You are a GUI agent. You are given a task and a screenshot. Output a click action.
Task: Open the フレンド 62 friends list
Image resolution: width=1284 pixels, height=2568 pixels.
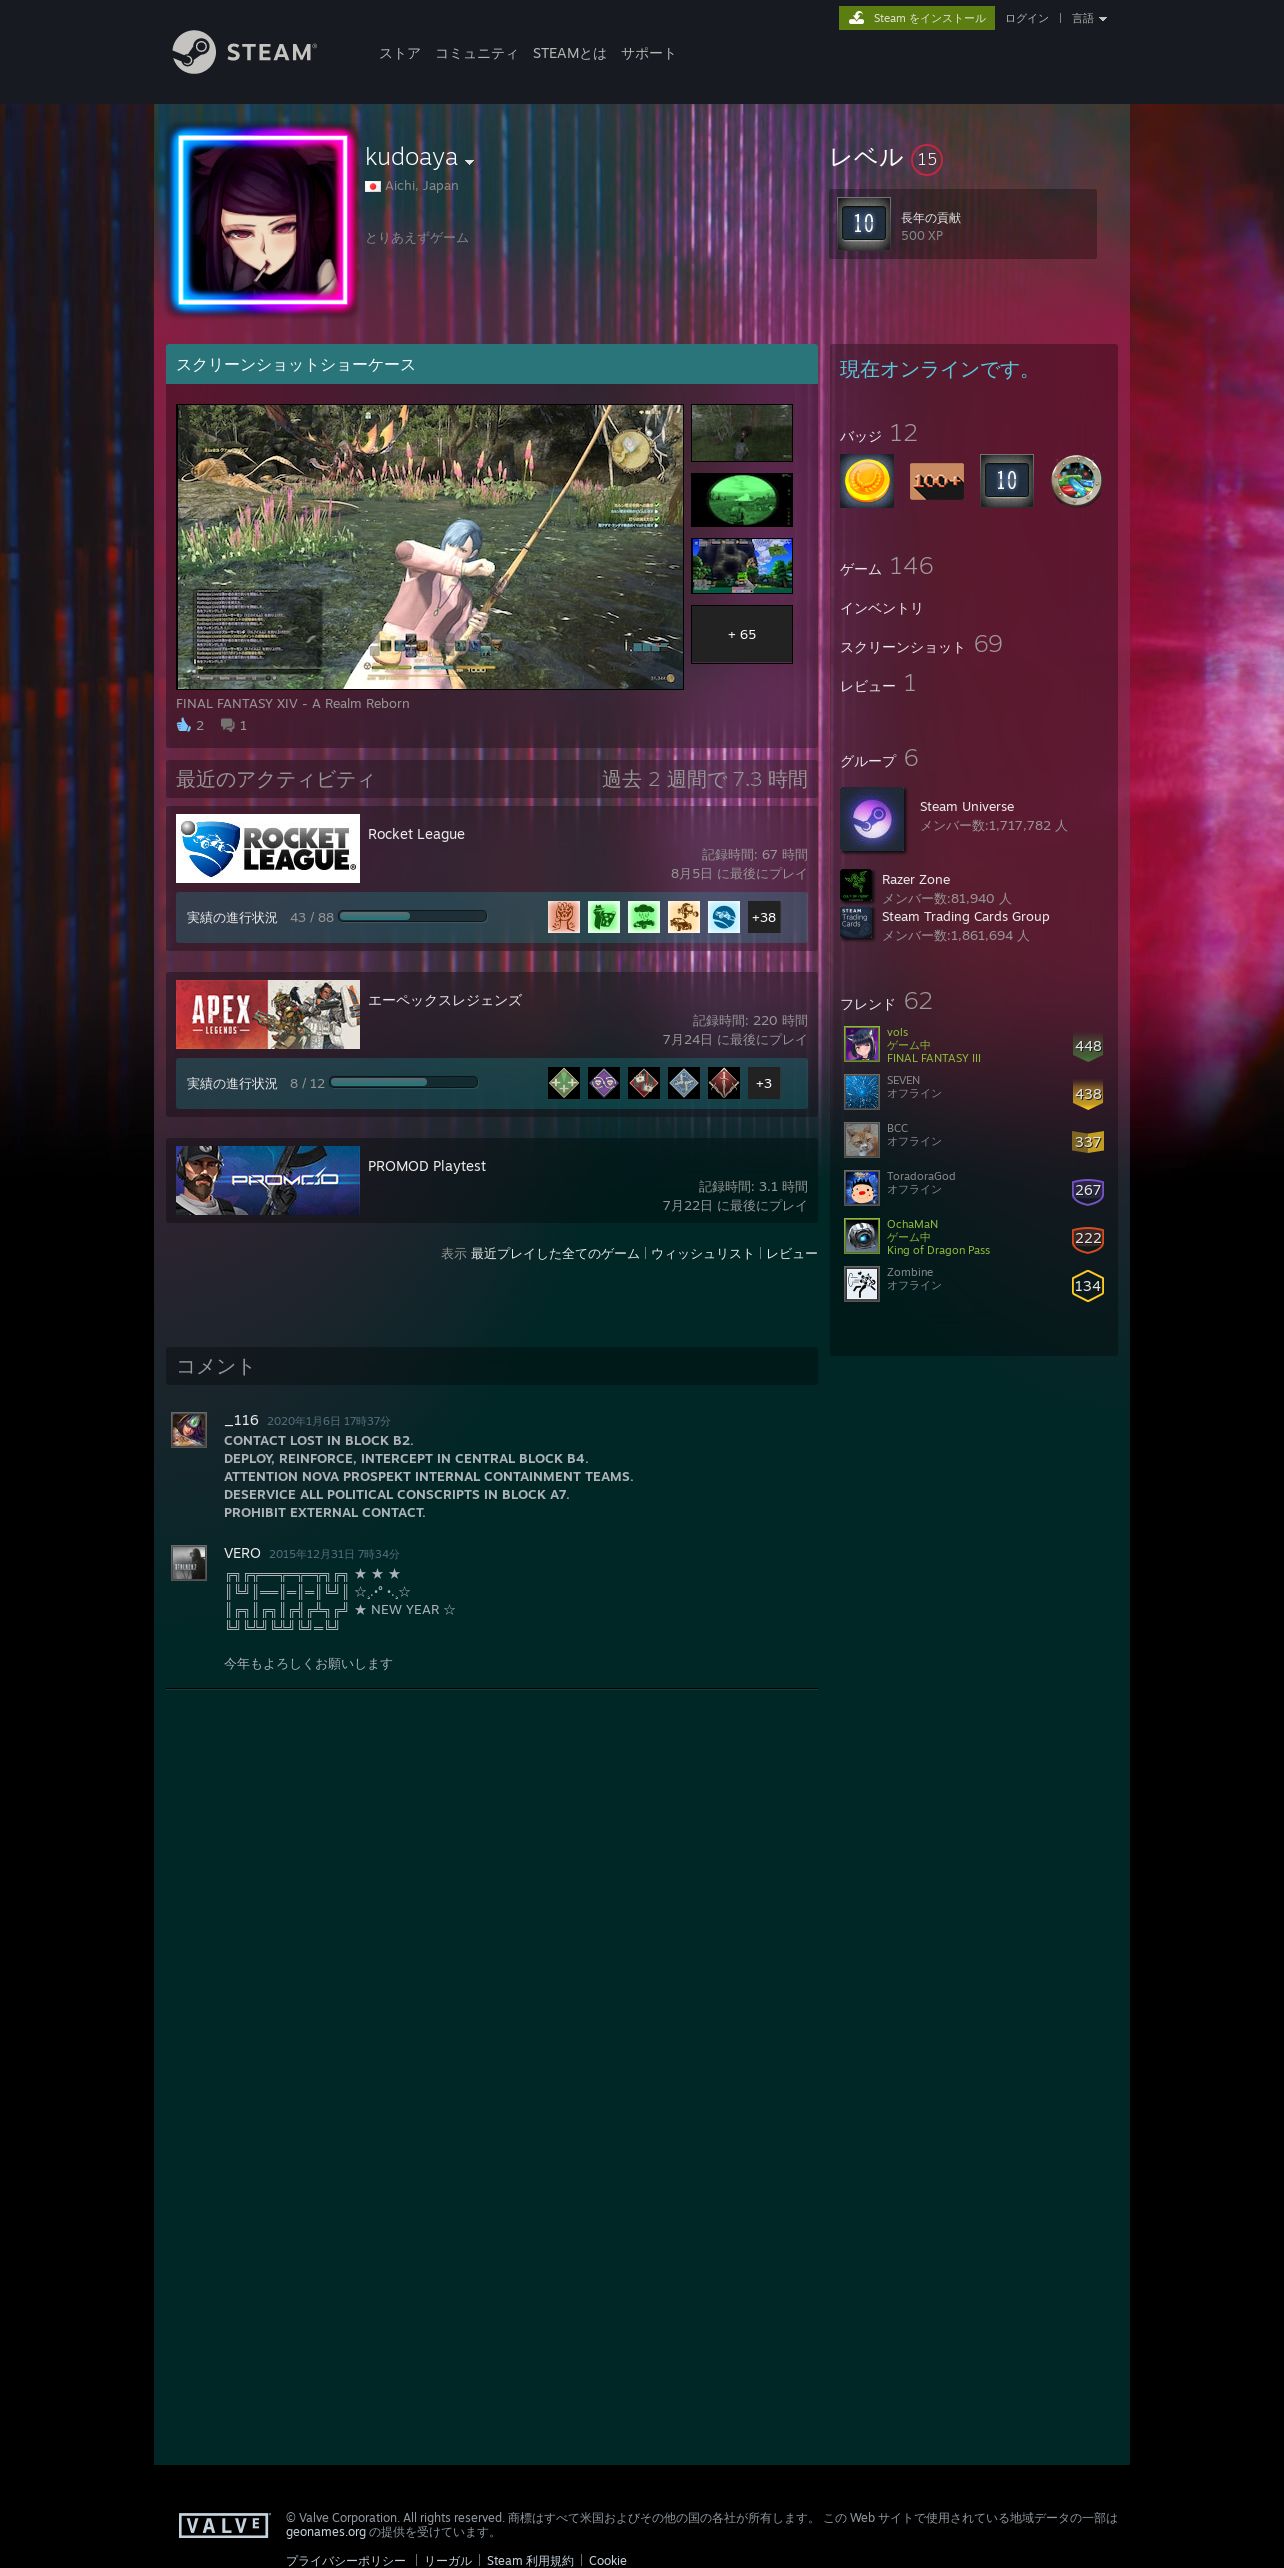point(886,1002)
